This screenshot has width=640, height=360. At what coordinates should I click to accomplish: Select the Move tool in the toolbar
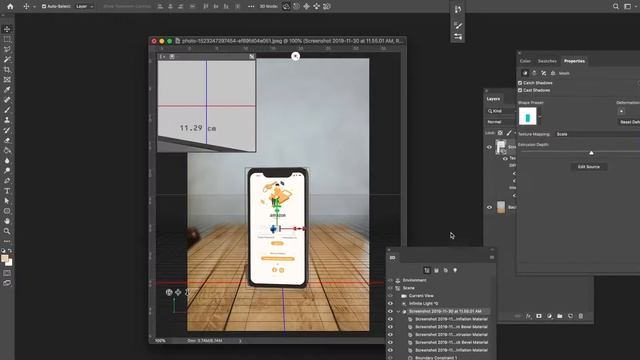click(7, 29)
